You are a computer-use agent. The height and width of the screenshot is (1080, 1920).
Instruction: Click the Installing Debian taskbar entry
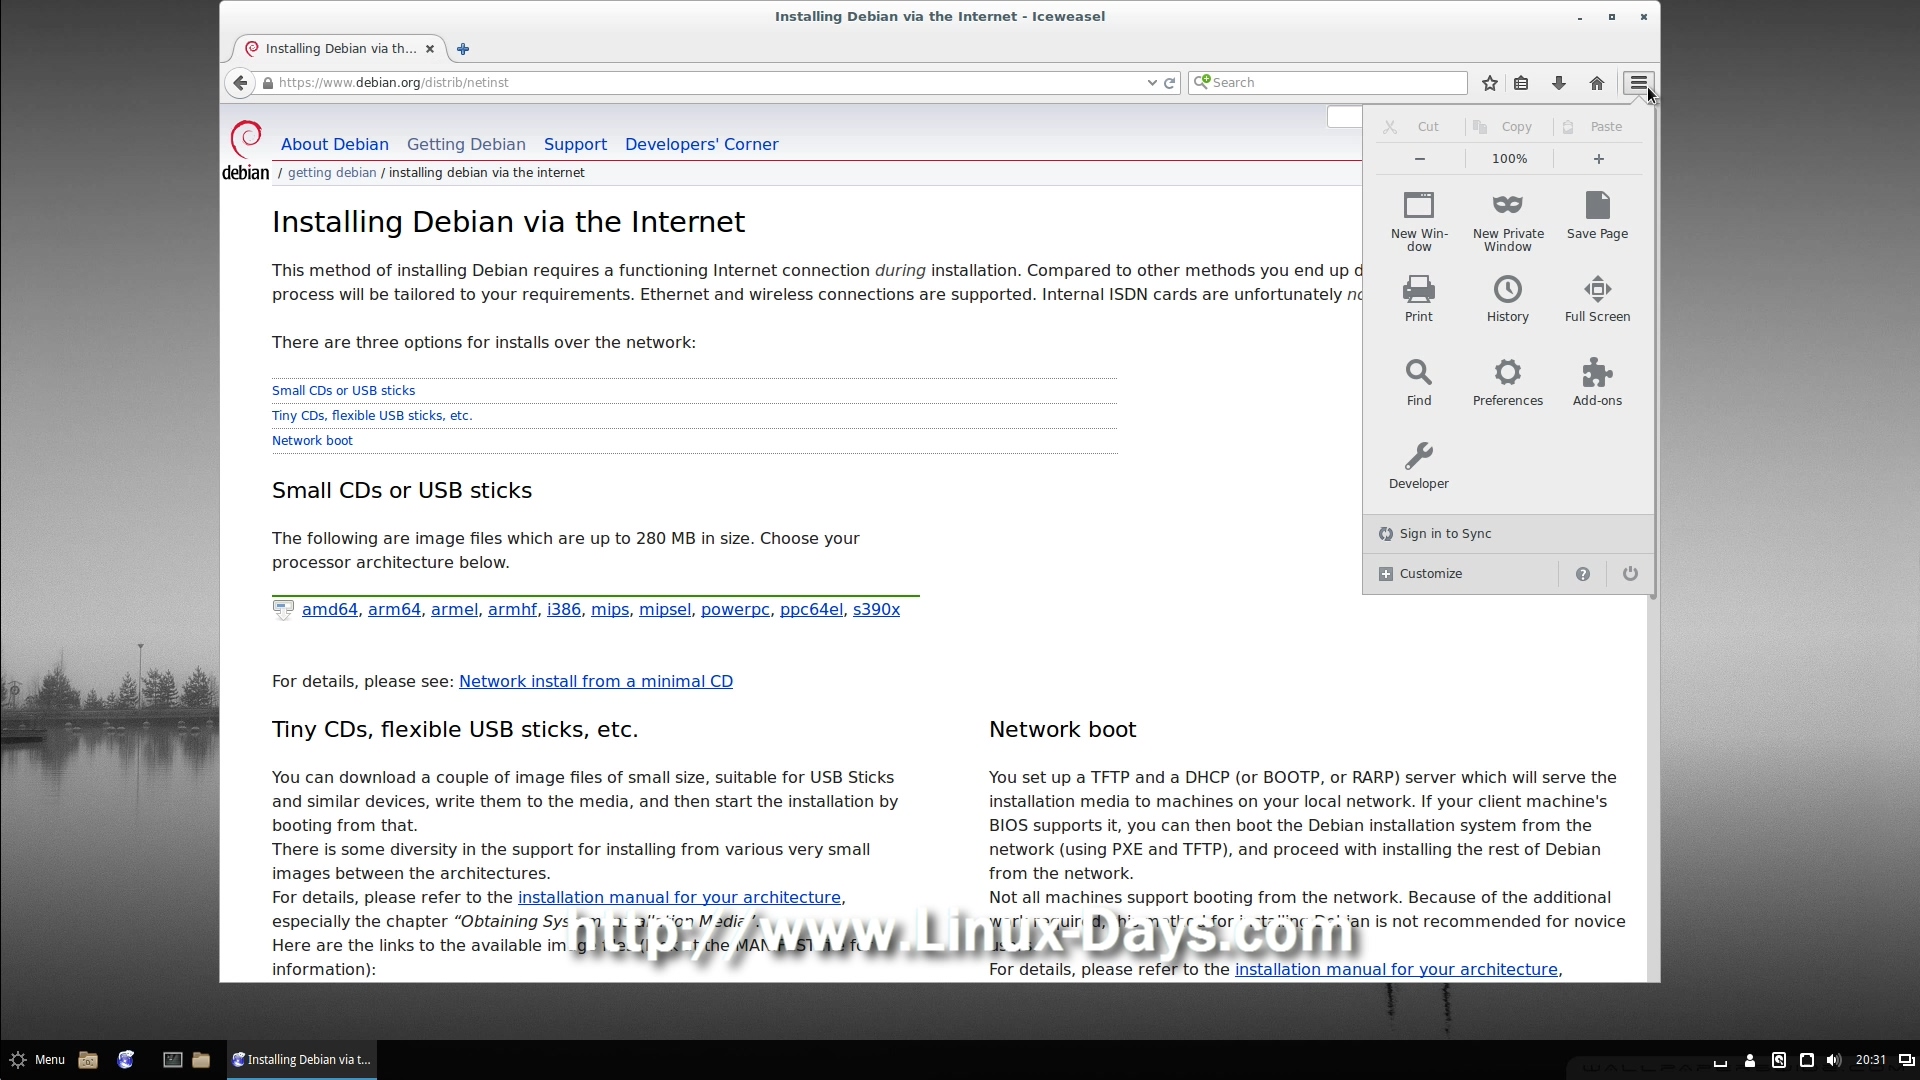click(x=302, y=1060)
